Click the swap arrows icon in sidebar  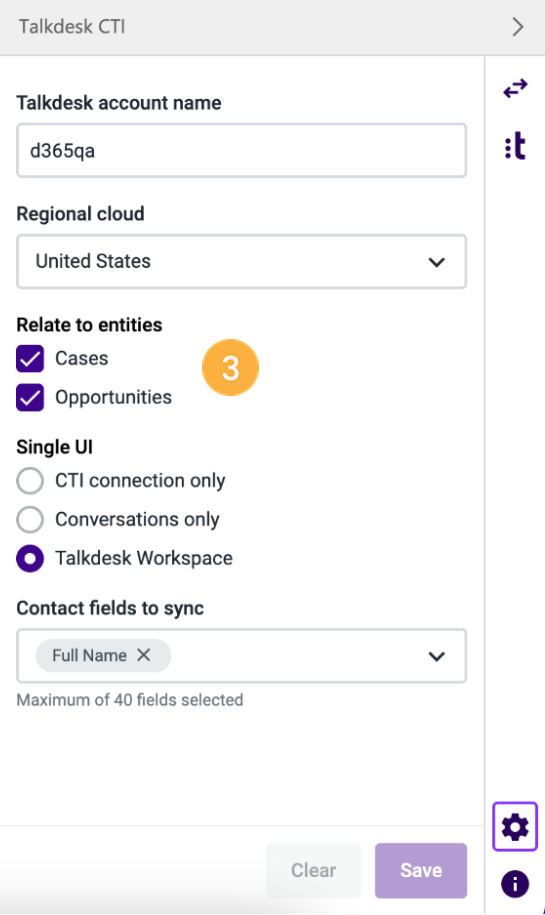(x=515, y=89)
